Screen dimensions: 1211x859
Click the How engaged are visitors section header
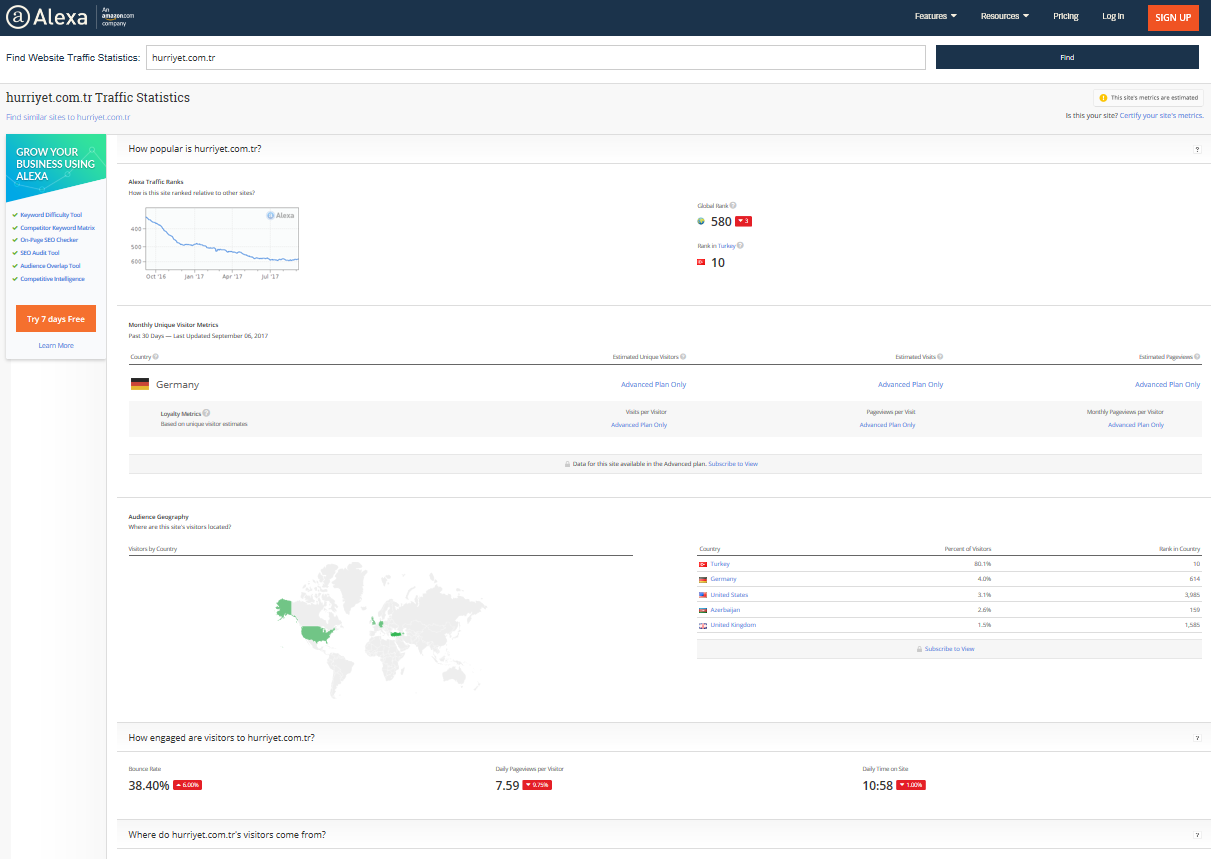pyautogui.click(x=664, y=738)
